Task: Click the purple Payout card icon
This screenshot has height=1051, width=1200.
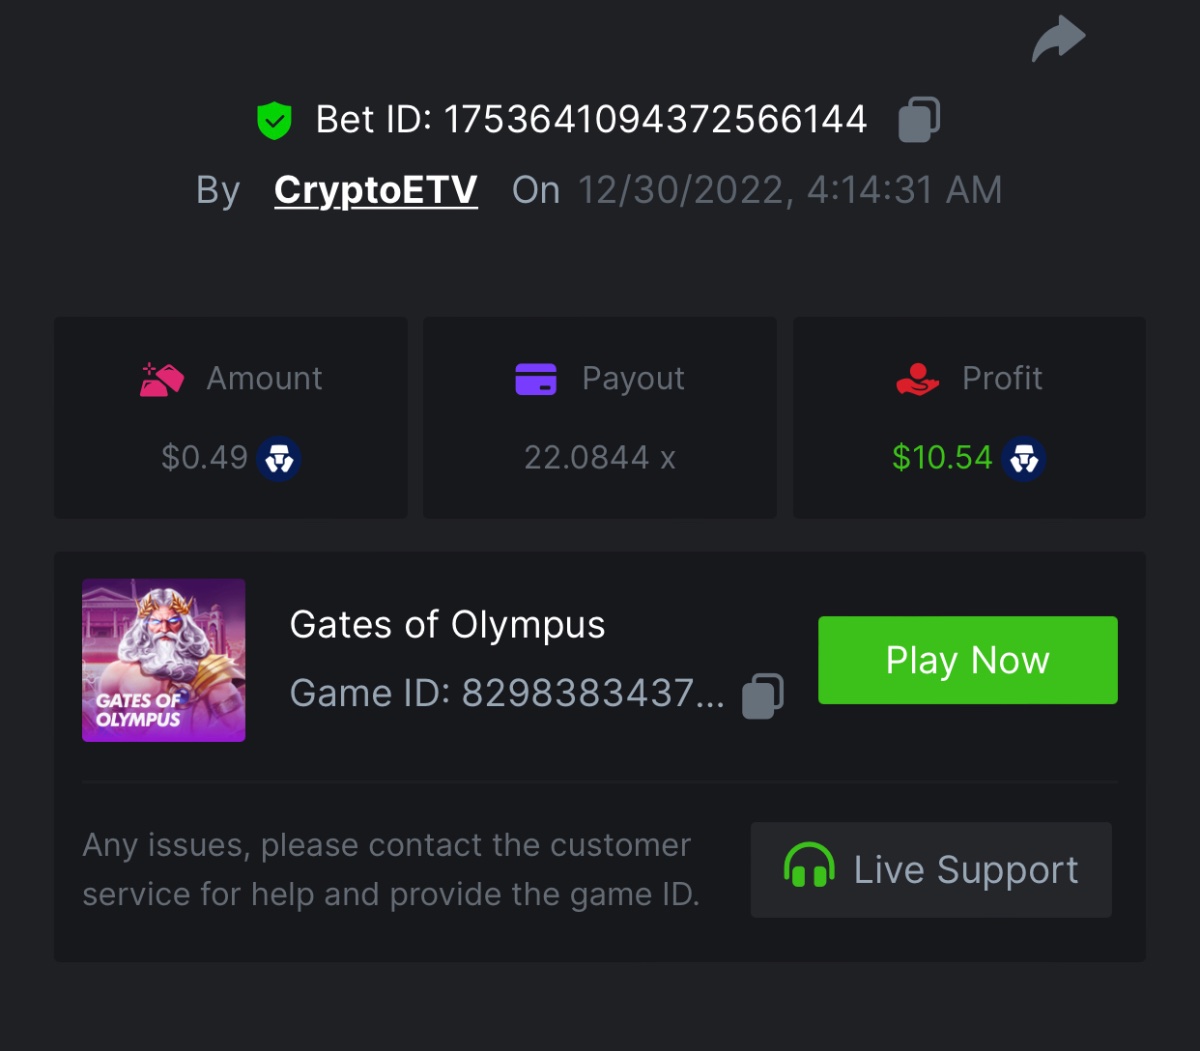Action: 536,379
